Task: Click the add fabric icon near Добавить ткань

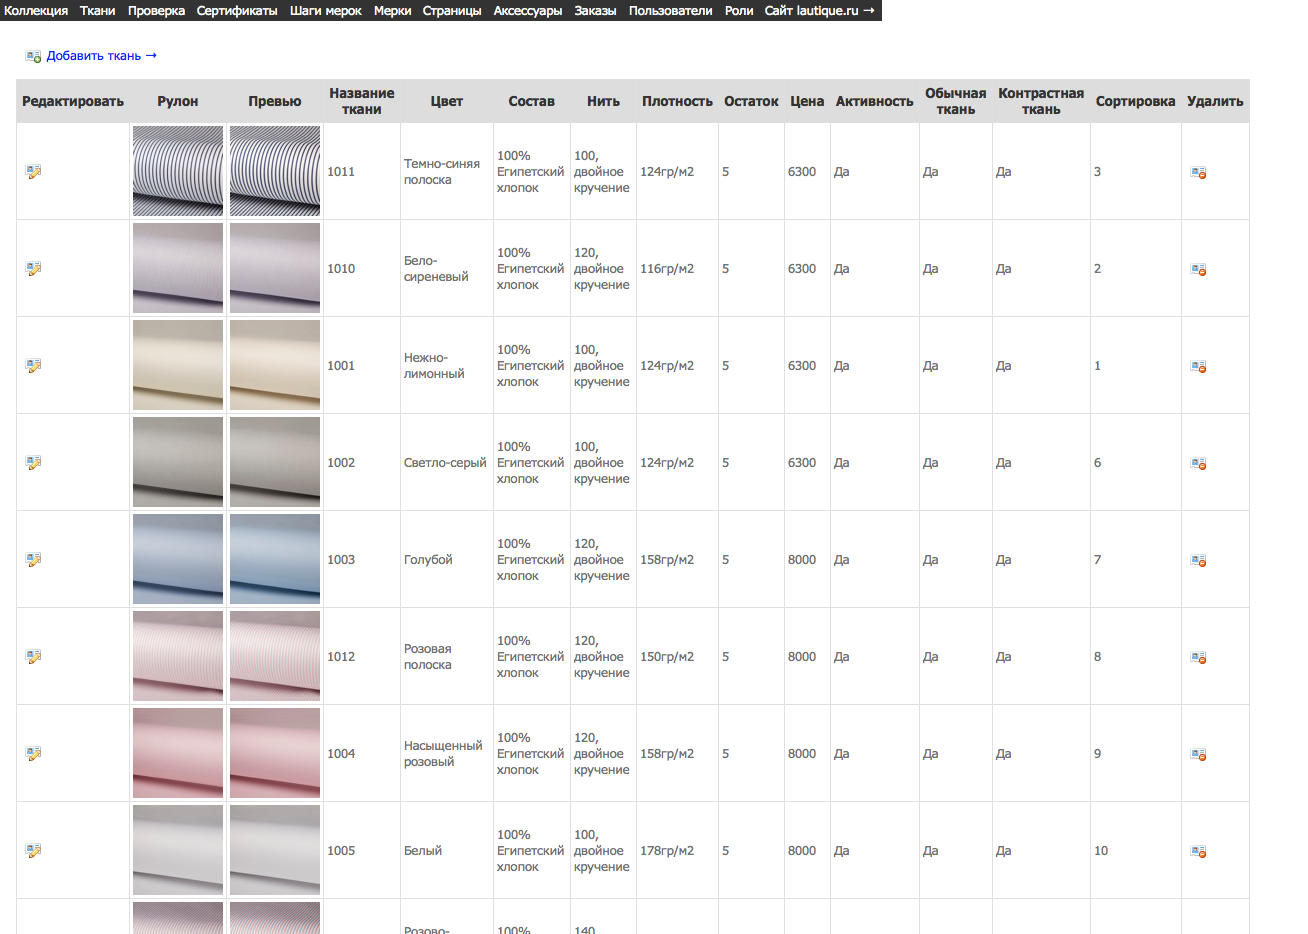Action: pyautogui.click(x=33, y=57)
